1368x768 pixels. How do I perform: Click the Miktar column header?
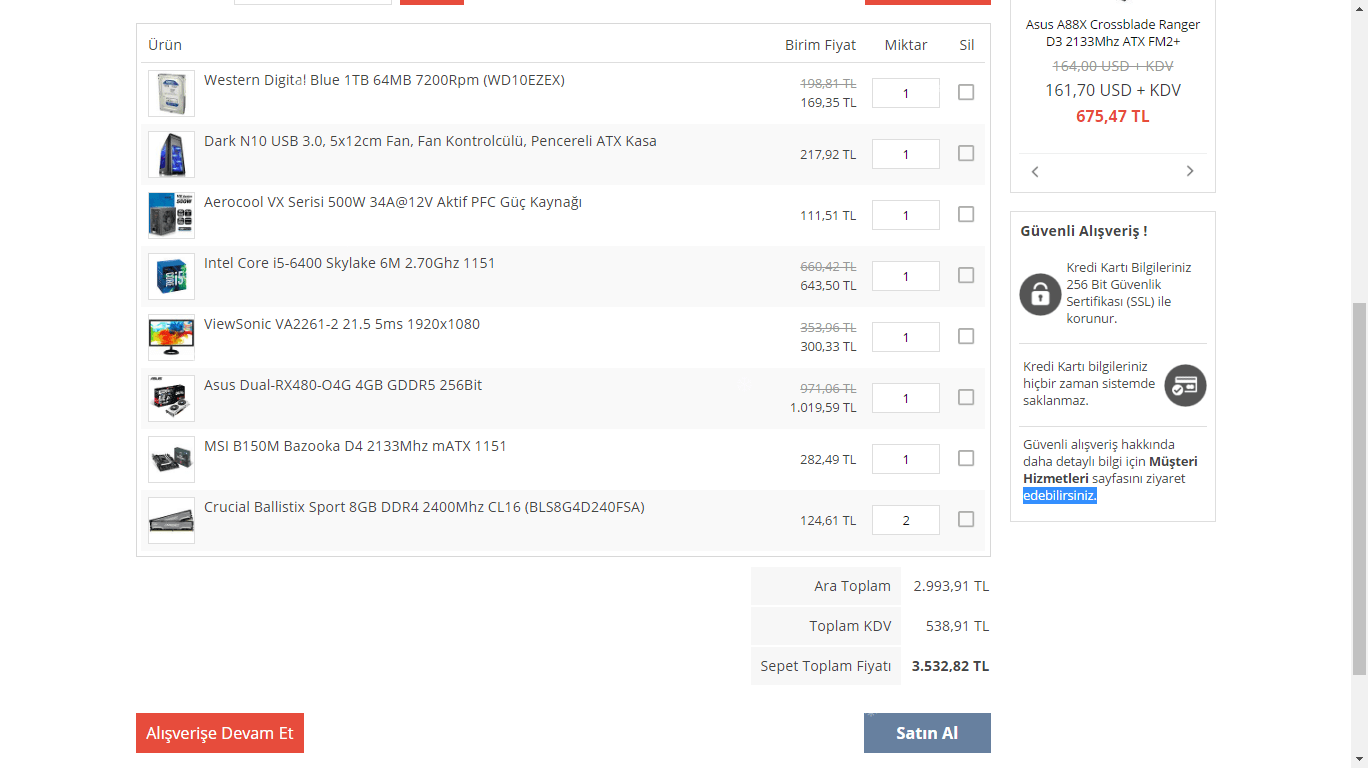(x=906, y=45)
